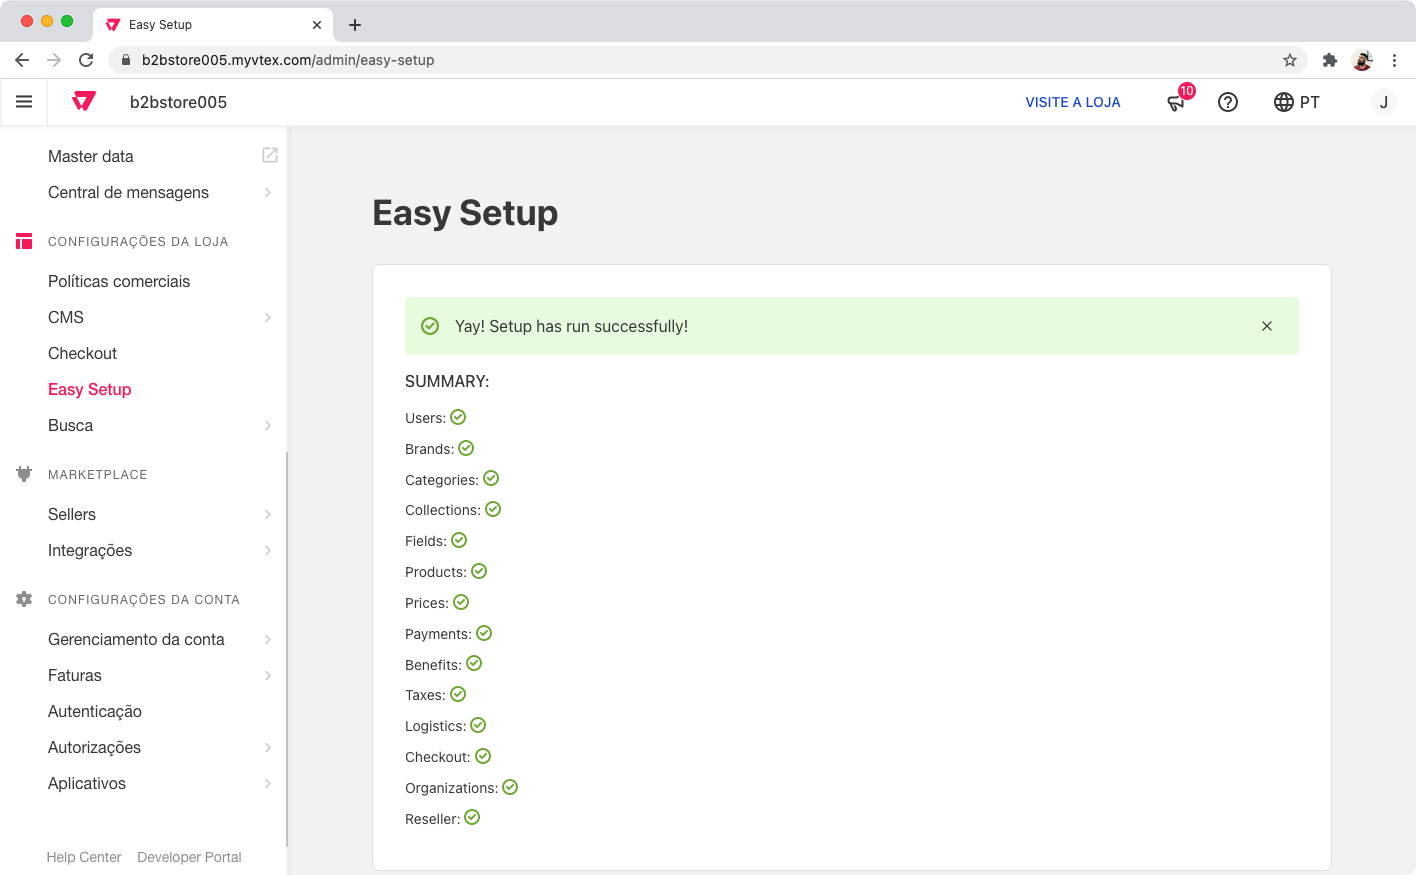
Task: Expand the Sellers submenu chevron
Action: [268, 514]
